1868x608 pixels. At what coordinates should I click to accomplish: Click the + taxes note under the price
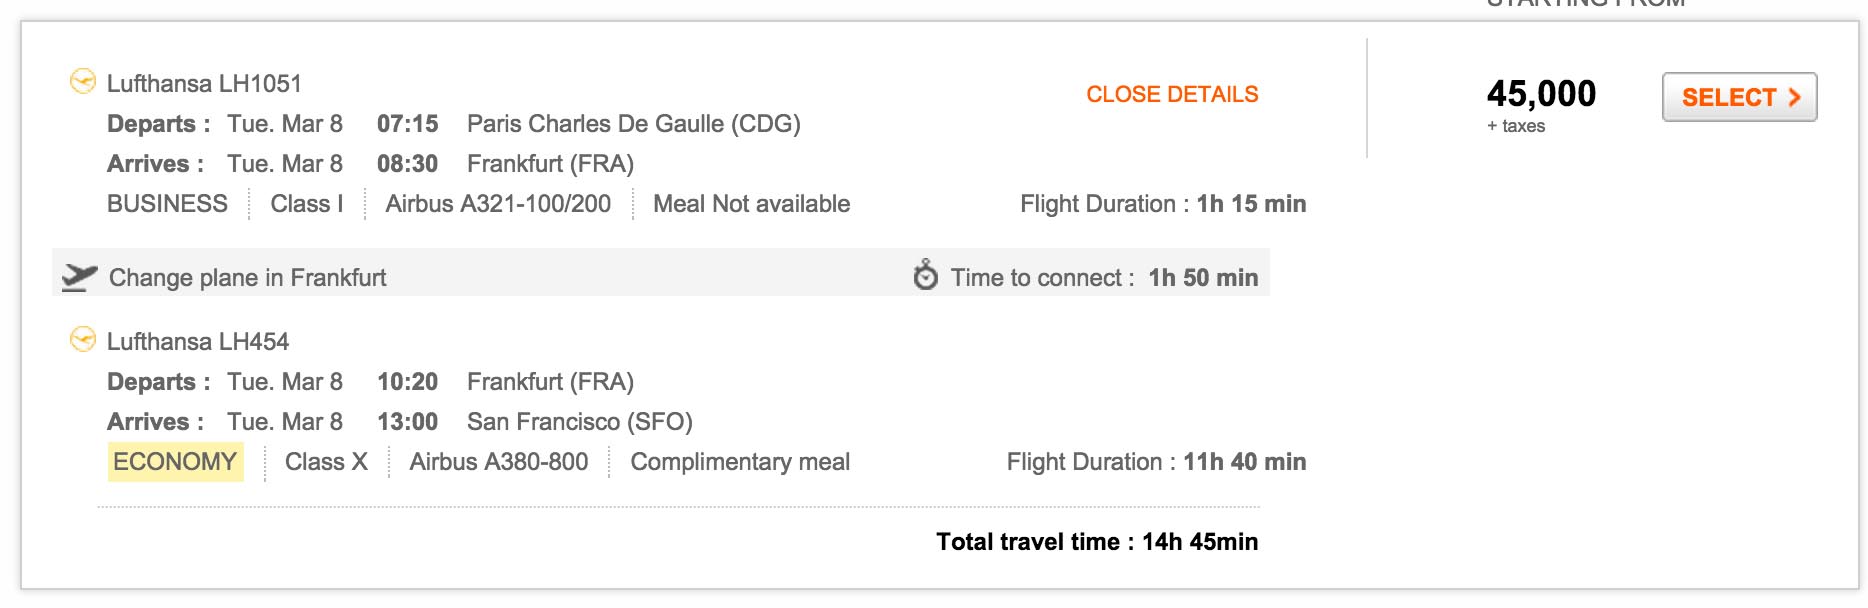pos(1515,126)
